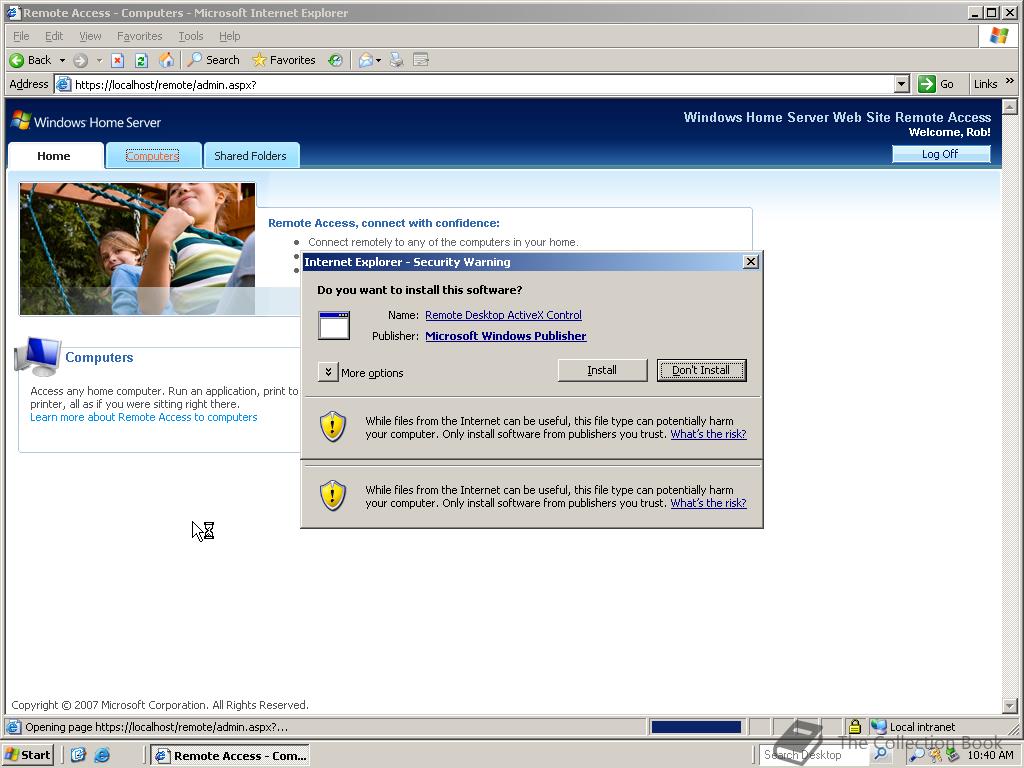This screenshot has height=768, width=1024.
Task: Click the Log Off button
Action: (x=940, y=153)
